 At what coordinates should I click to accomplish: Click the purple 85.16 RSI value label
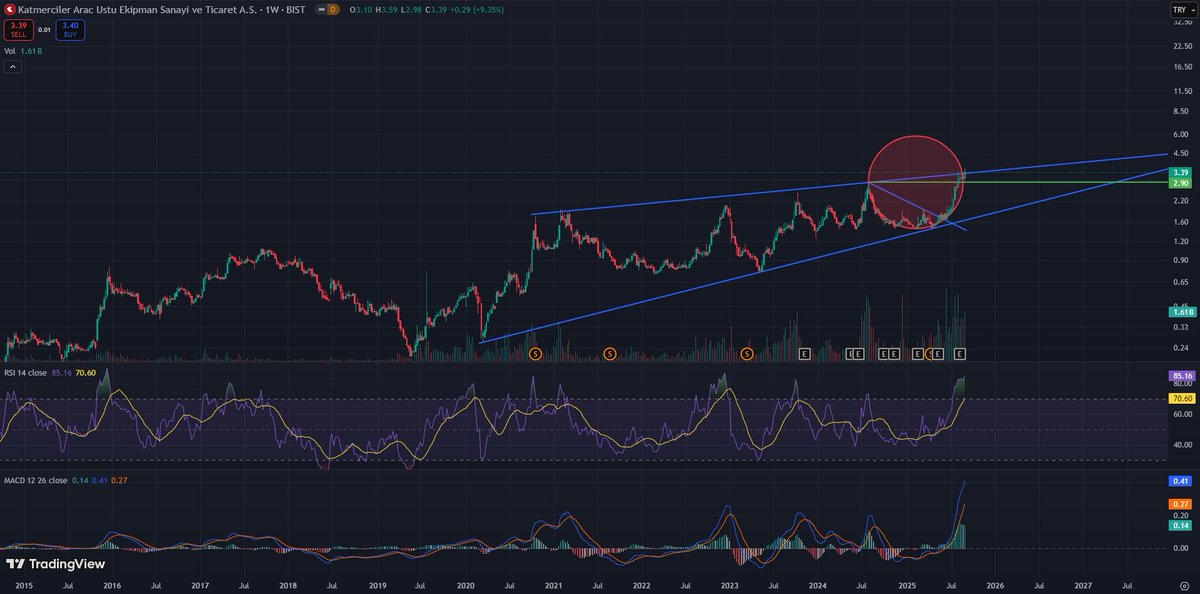[x=1180, y=376]
